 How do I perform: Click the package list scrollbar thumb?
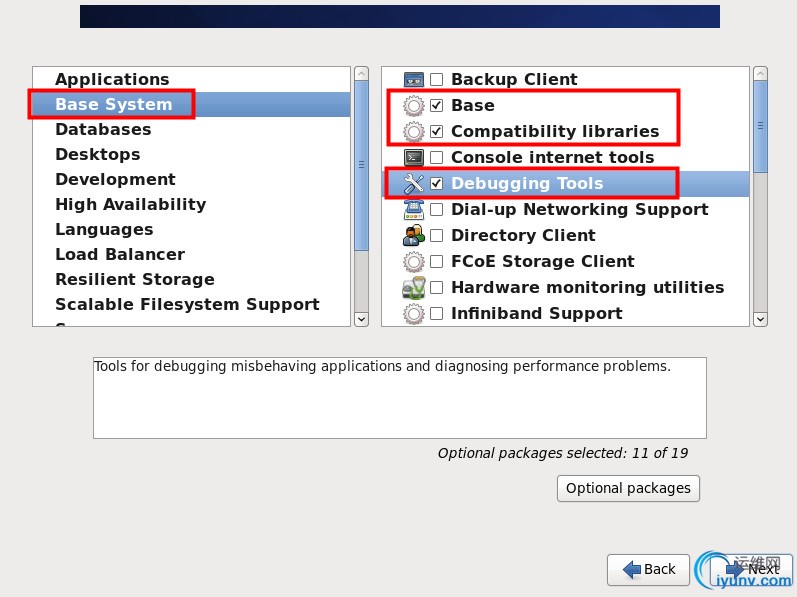point(760,127)
